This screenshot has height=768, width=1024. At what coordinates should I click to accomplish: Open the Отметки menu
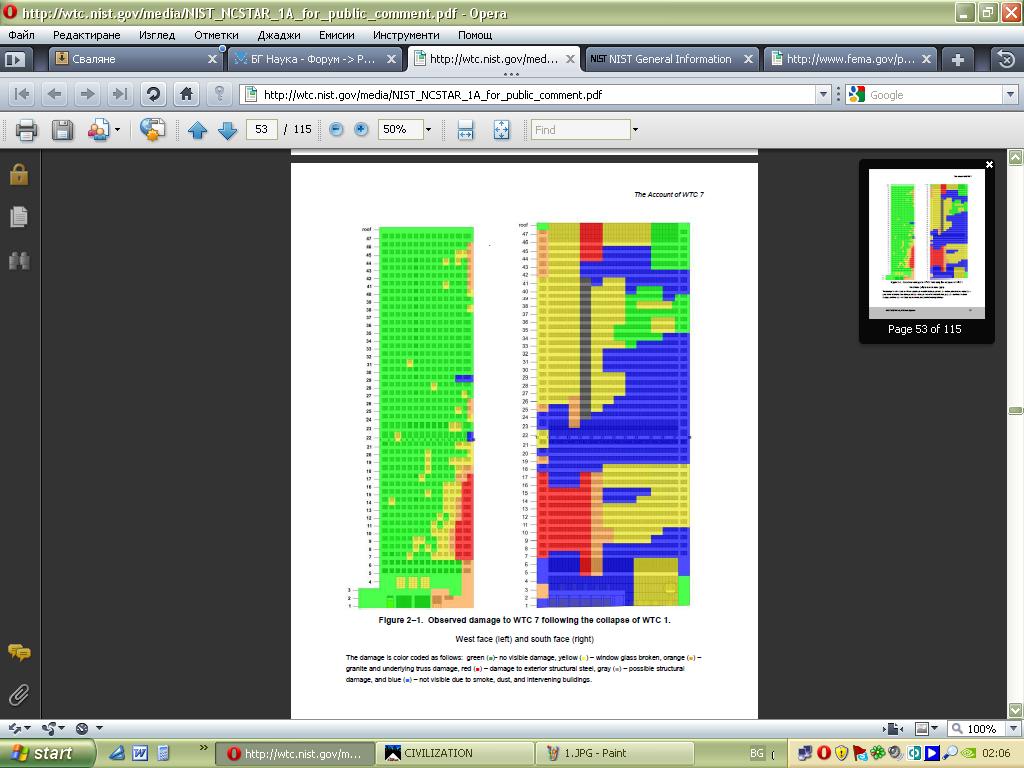click(x=216, y=35)
